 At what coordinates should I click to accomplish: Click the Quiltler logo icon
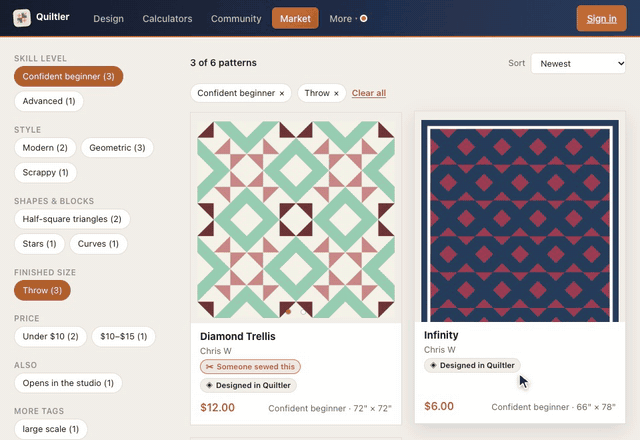22,18
